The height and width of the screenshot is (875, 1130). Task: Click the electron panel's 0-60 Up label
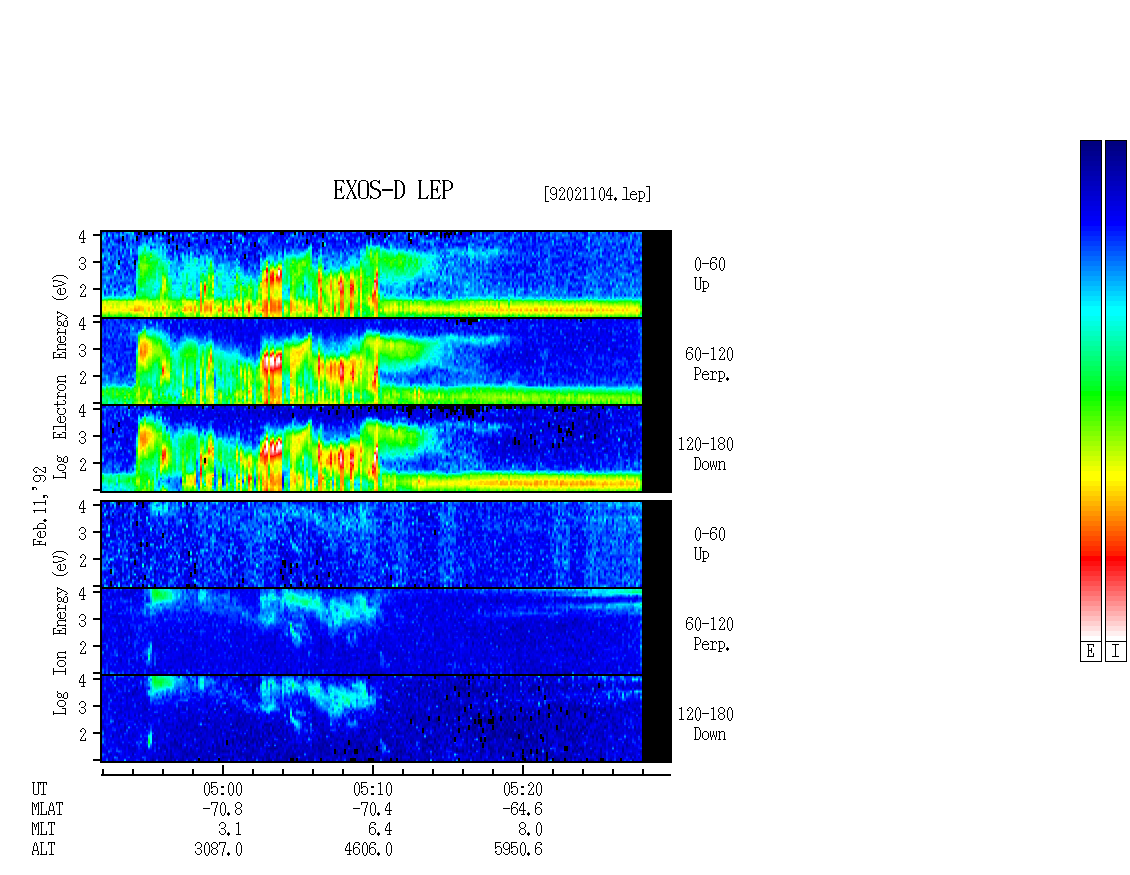[x=709, y=274]
